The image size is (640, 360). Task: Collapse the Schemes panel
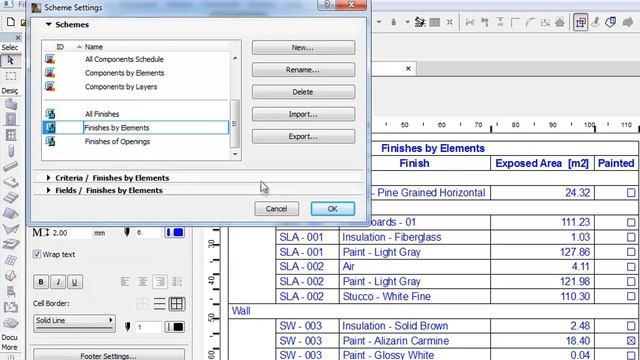coord(49,24)
